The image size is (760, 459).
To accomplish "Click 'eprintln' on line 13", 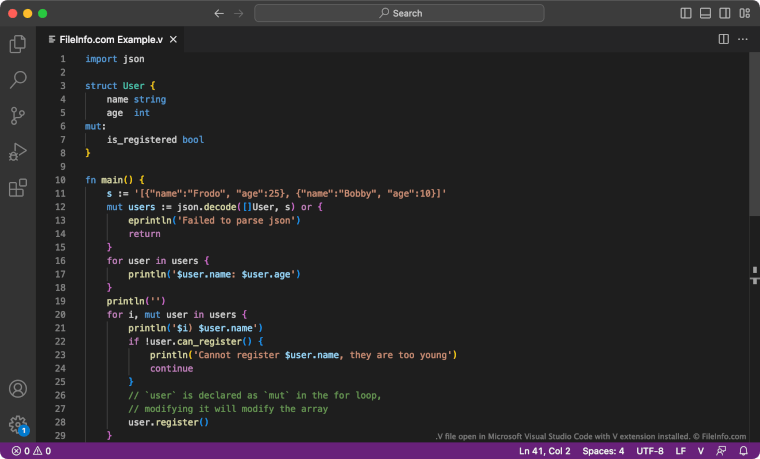I will [150, 221].
